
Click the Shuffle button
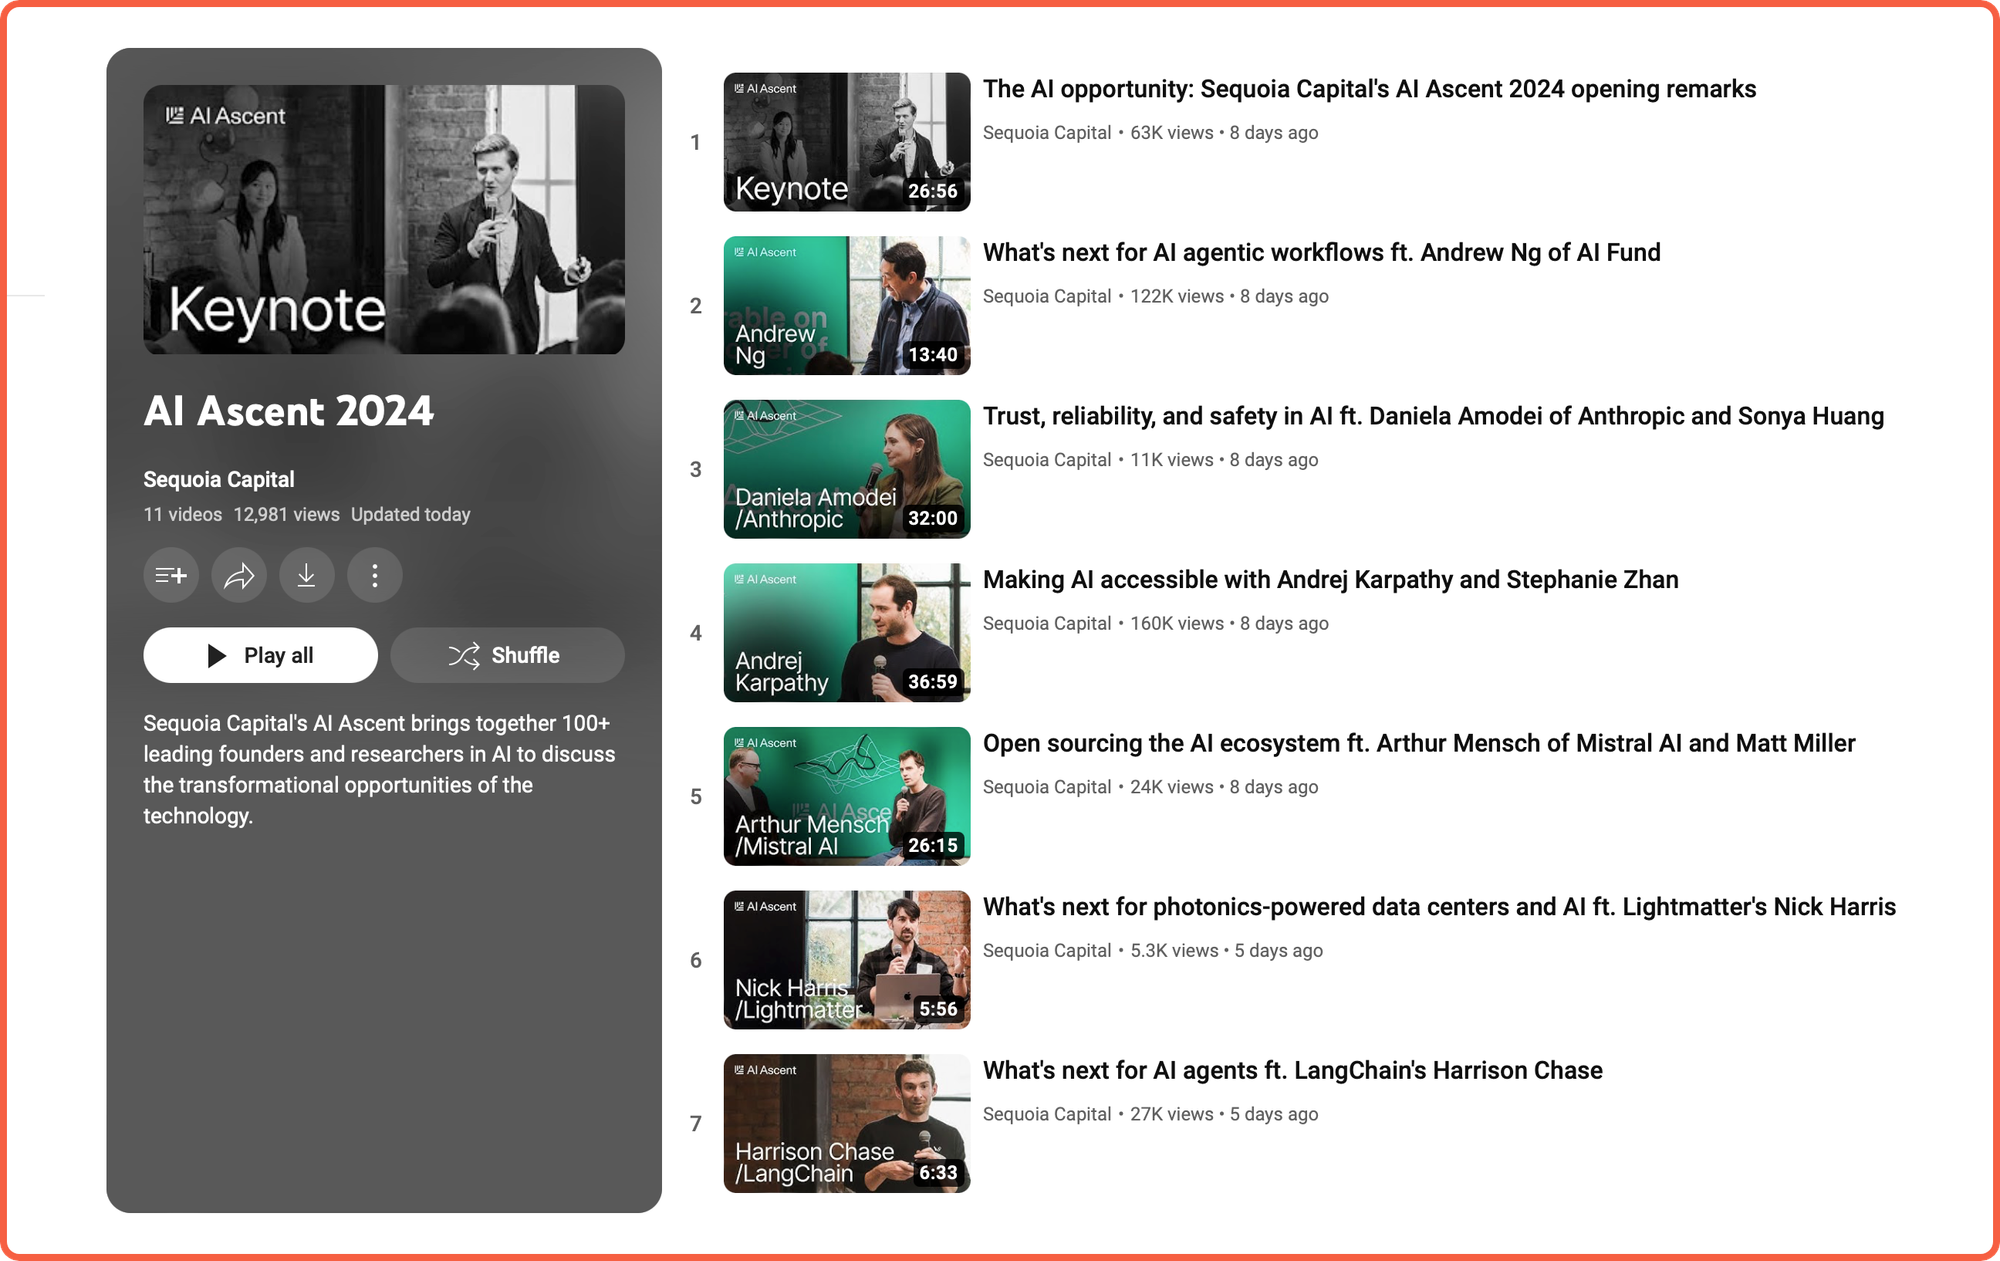(507, 655)
